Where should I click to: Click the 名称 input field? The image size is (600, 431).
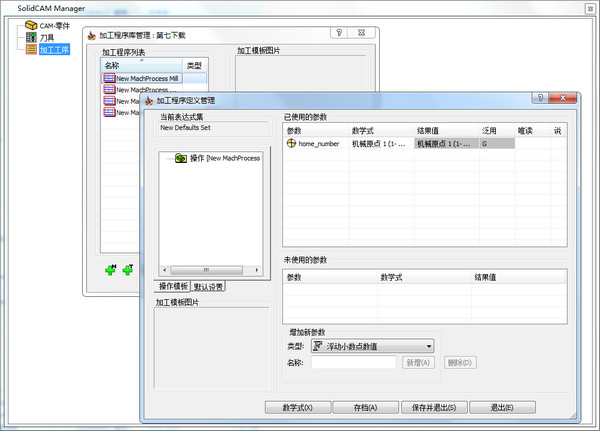tap(354, 362)
